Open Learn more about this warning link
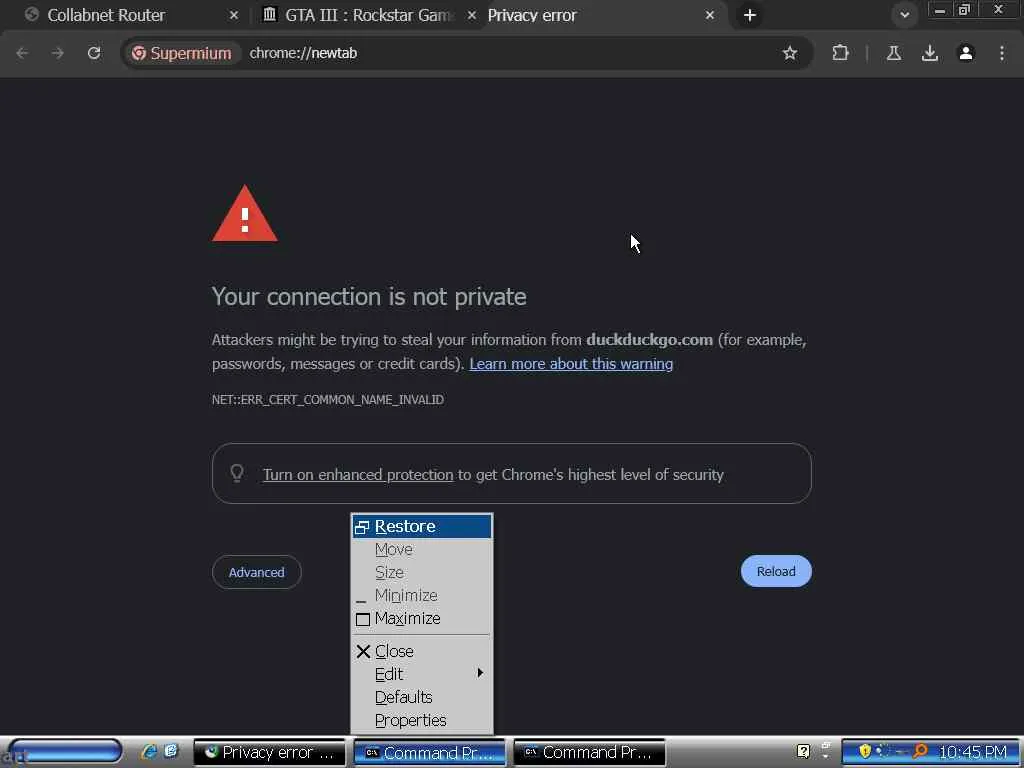The width and height of the screenshot is (1024, 768). tap(571, 364)
